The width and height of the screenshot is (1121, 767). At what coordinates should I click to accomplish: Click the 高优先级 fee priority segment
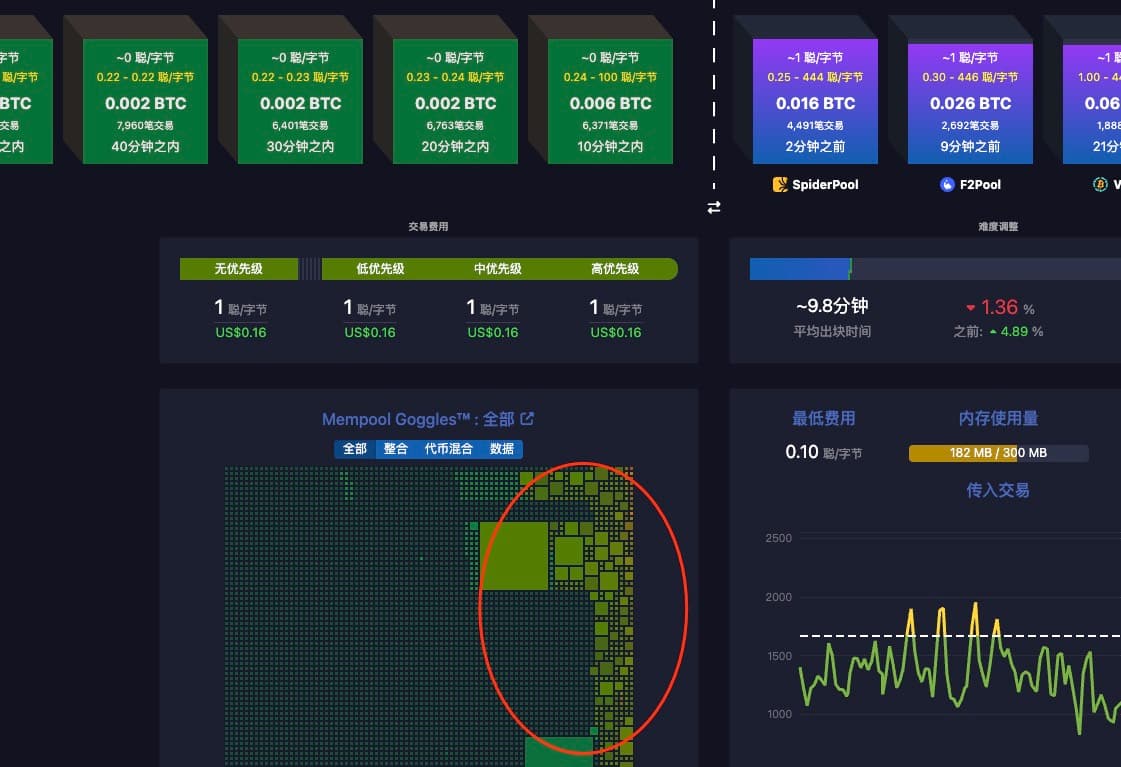[x=615, y=269]
